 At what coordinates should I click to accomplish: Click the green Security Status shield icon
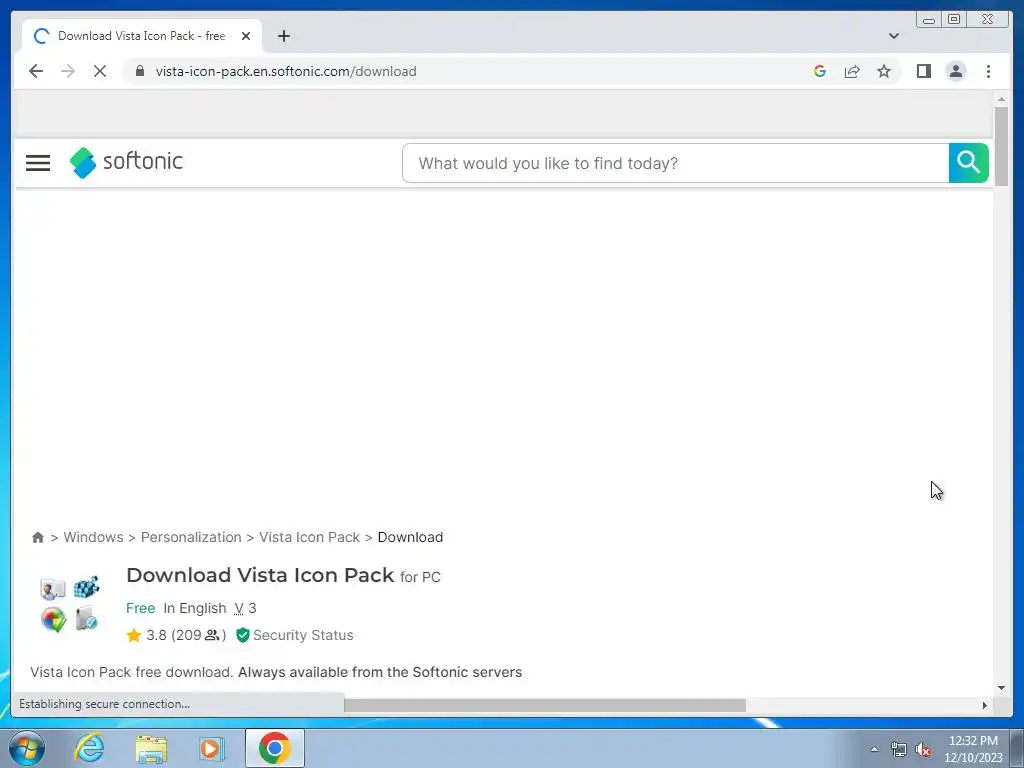coord(243,635)
